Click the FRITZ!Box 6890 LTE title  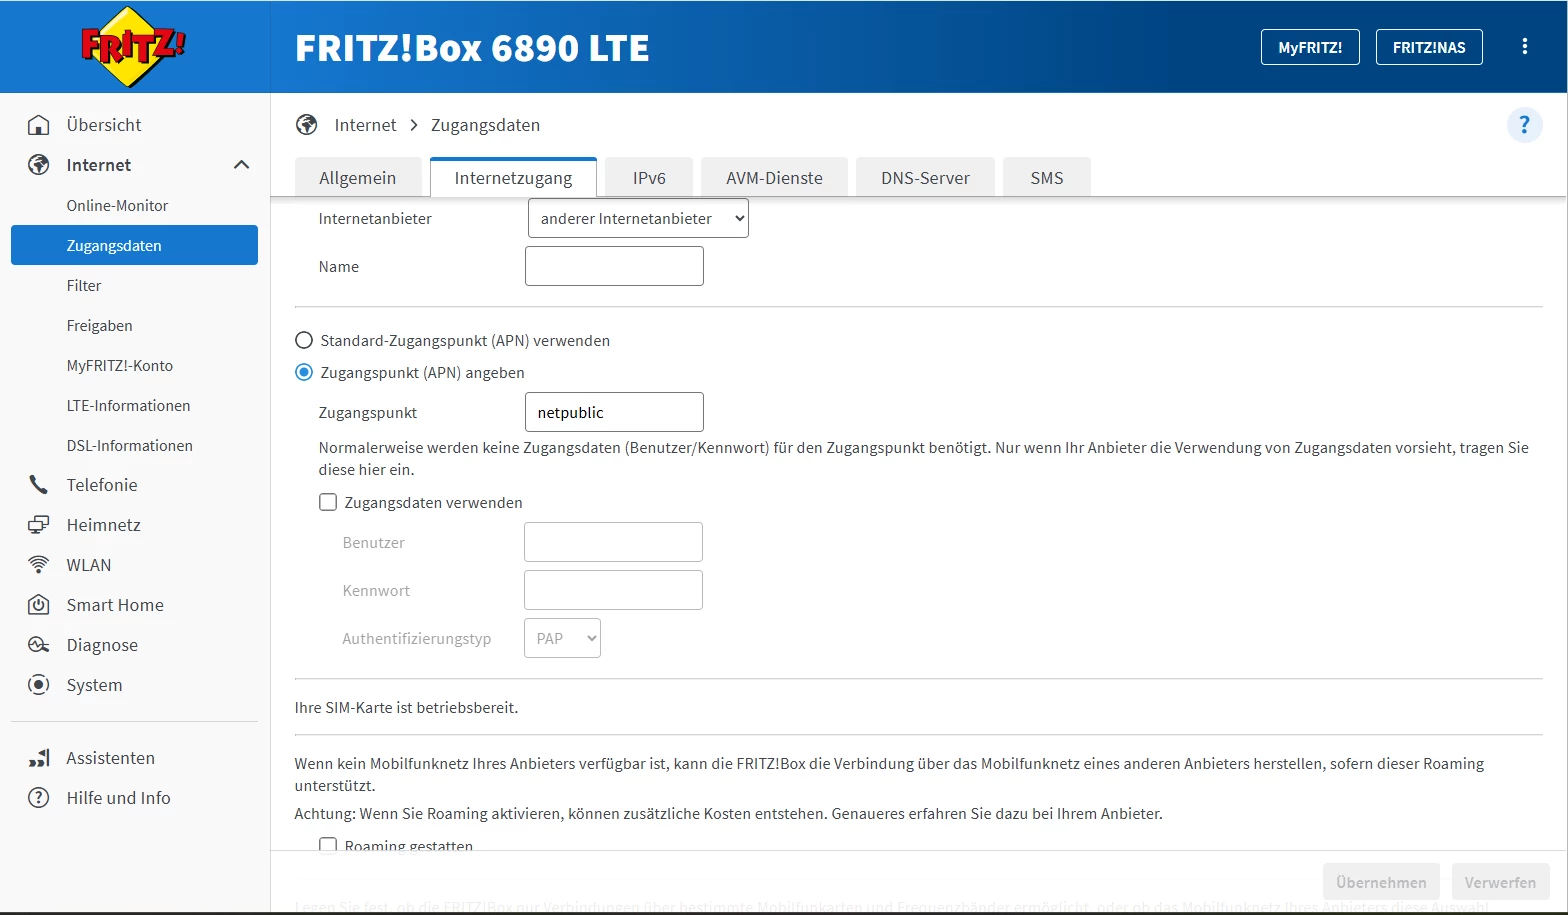[x=472, y=48]
